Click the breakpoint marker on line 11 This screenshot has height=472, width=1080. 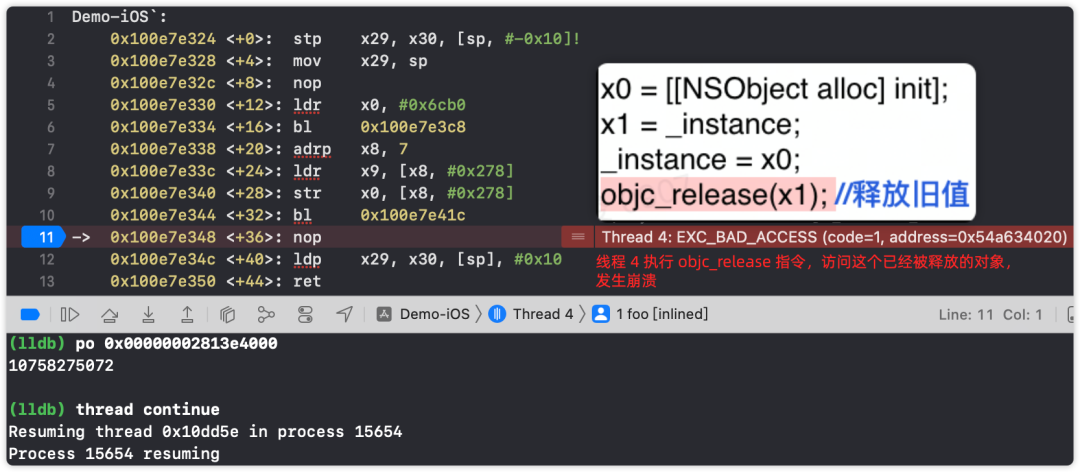pos(43,237)
